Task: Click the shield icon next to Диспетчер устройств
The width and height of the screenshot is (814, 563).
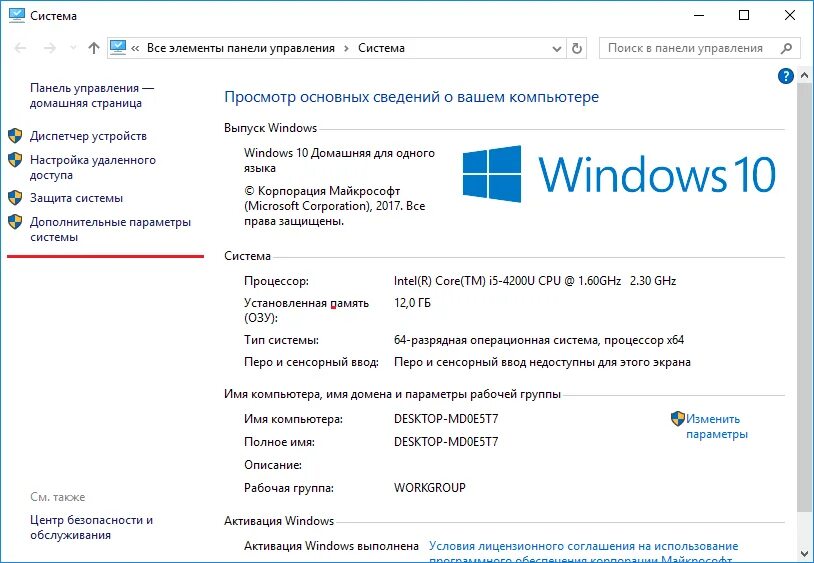Action: point(15,136)
